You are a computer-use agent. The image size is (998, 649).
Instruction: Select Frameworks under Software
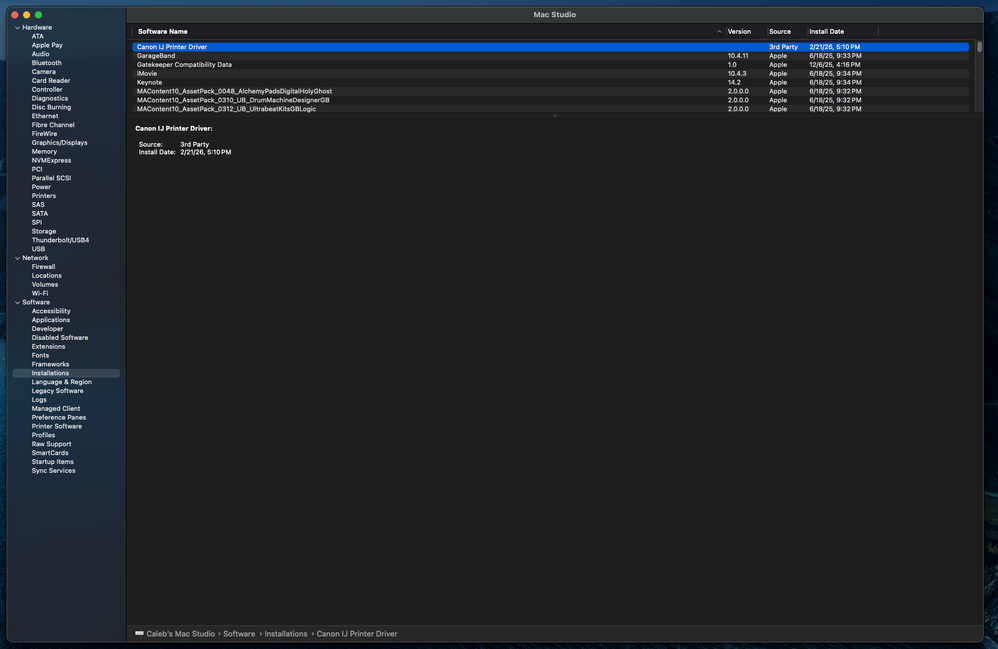(50, 365)
